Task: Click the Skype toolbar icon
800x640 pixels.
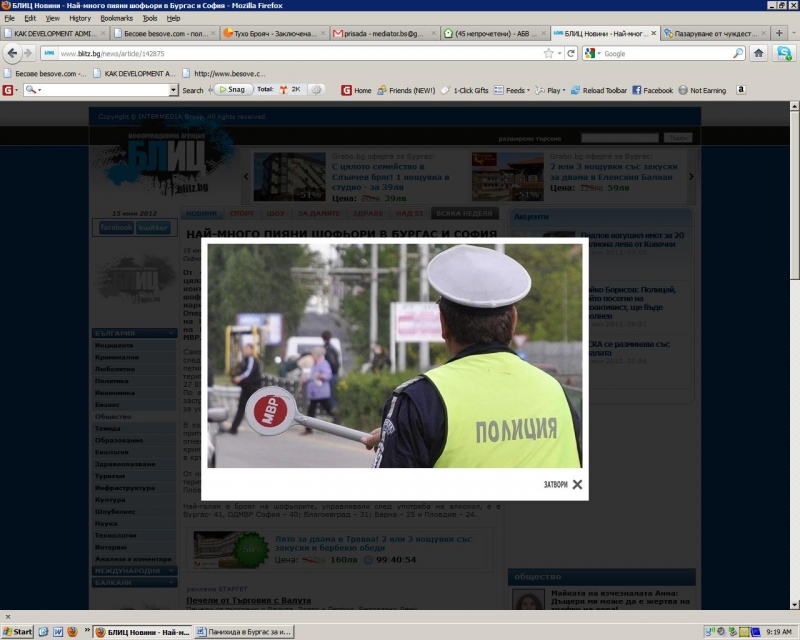Action: (784, 53)
